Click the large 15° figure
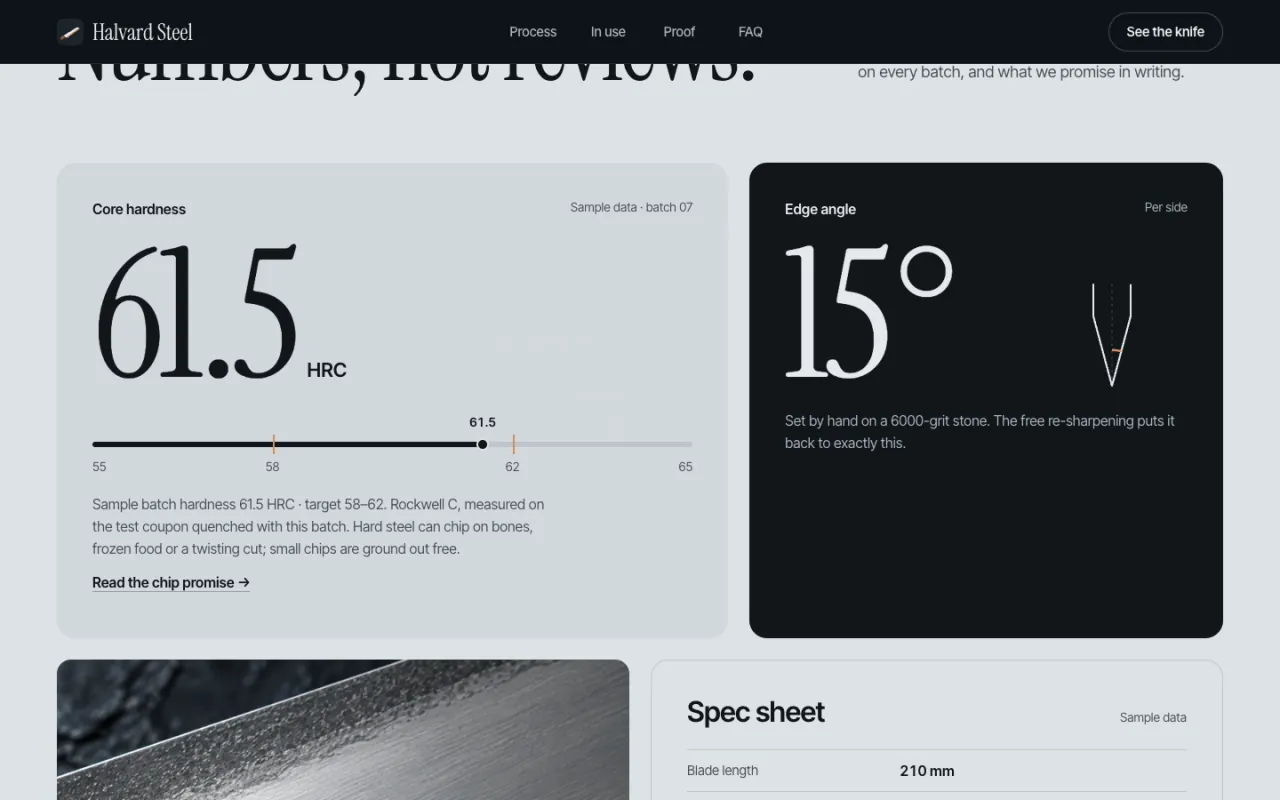The width and height of the screenshot is (1280, 800). pyautogui.click(x=869, y=312)
